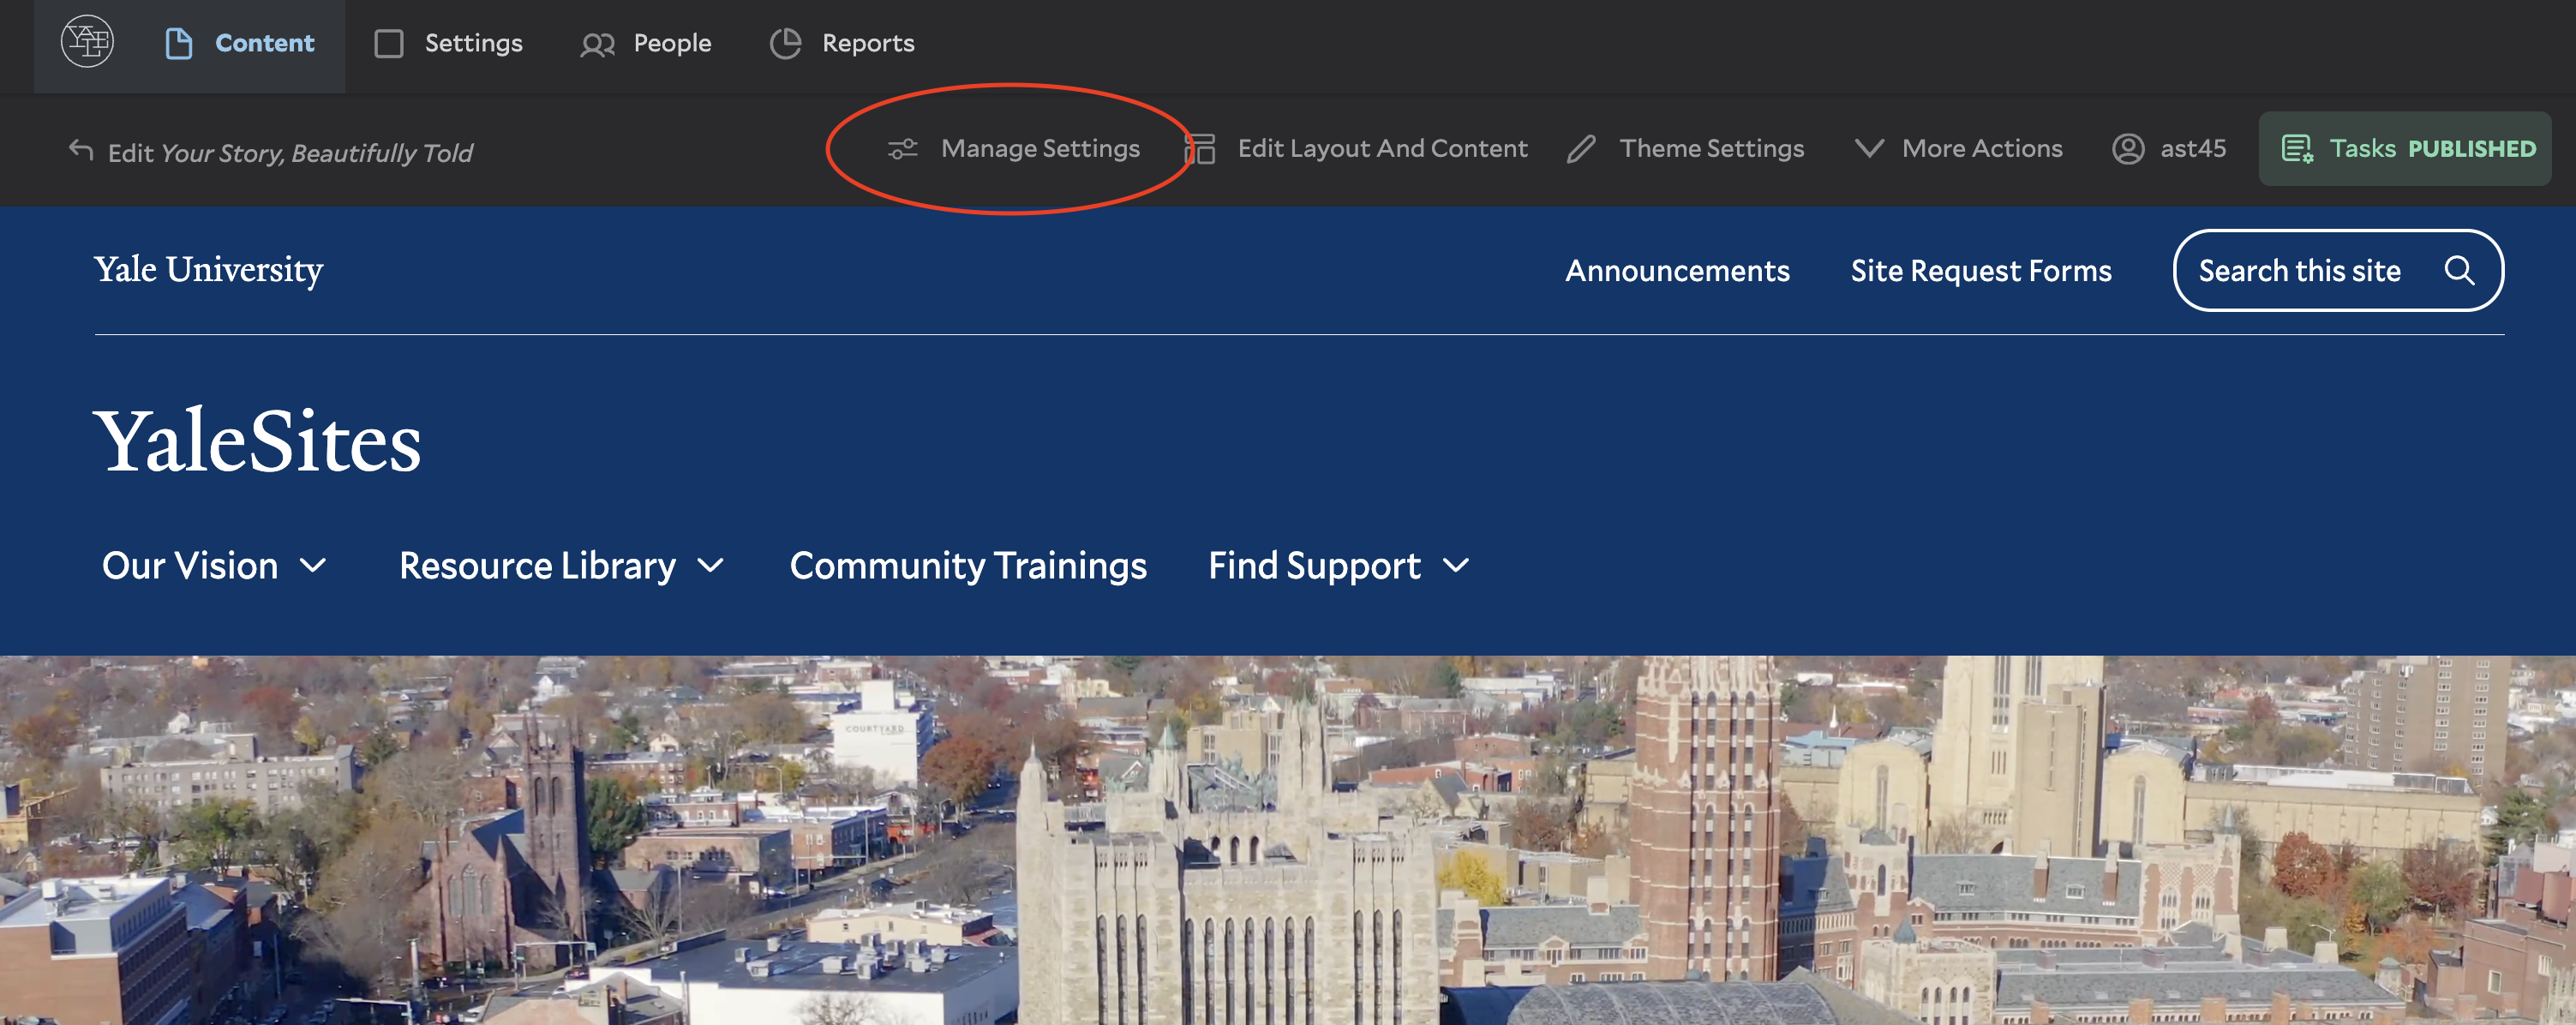Image resolution: width=2576 pixels, height=1025 pixels.
Task: Expand the More Actions dropdown
Action: (1958, 149)
